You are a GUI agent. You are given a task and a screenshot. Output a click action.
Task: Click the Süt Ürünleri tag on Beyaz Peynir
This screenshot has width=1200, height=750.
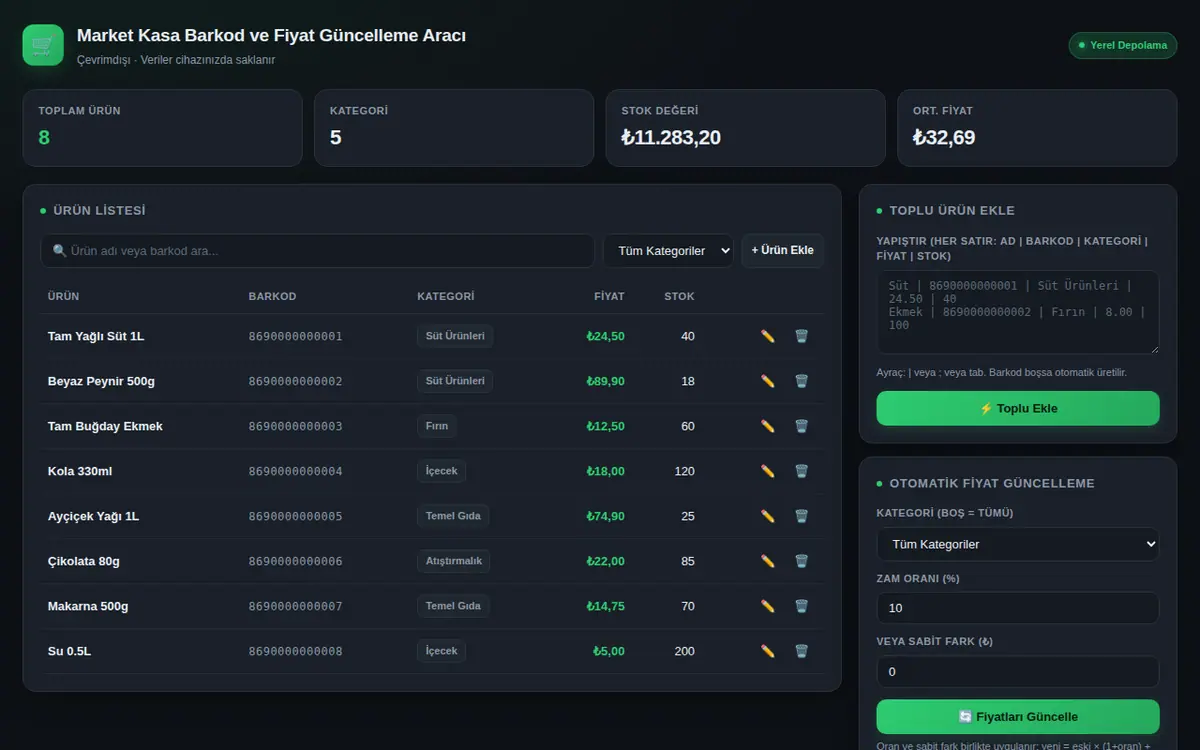tap(455, 381)
